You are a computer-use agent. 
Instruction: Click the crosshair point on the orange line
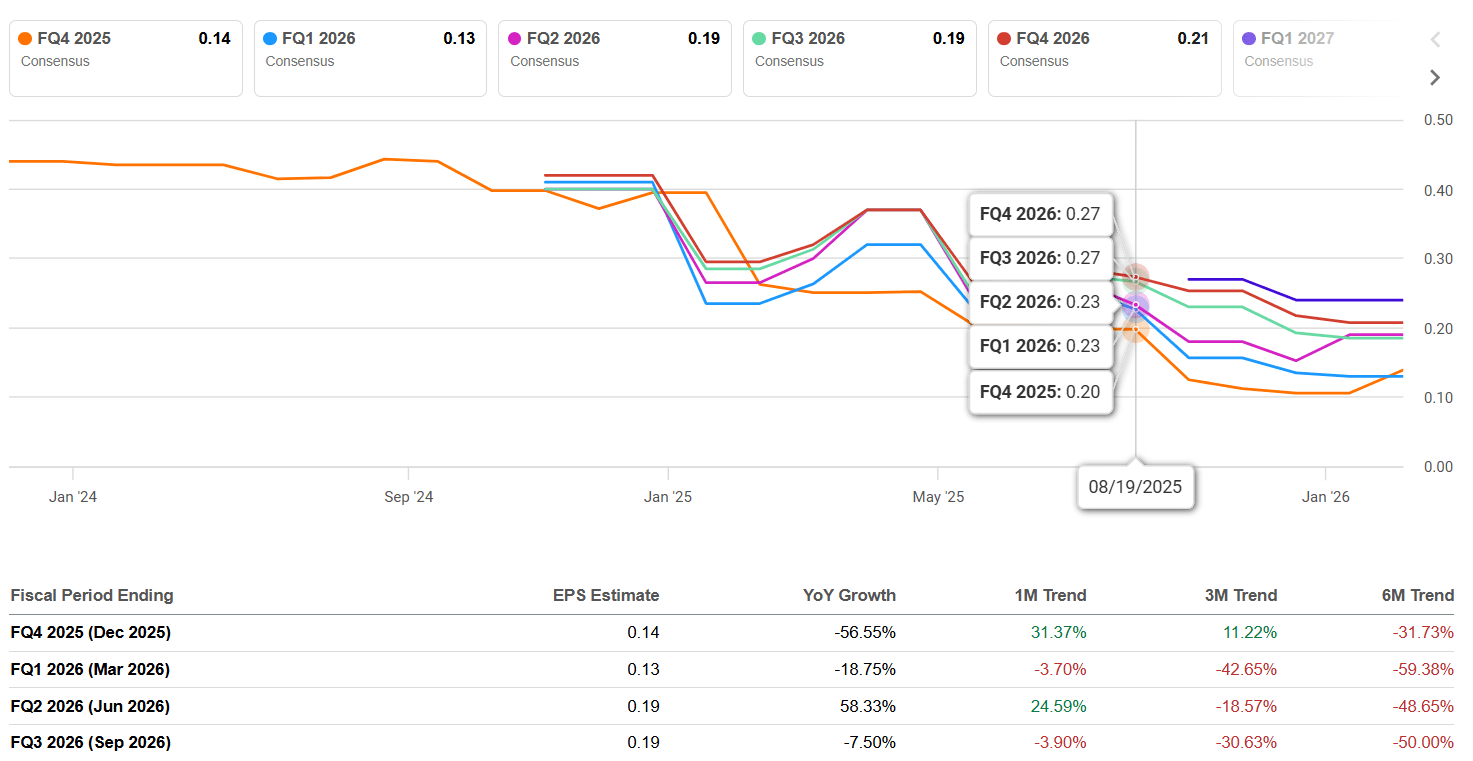tap(1135, 328)
